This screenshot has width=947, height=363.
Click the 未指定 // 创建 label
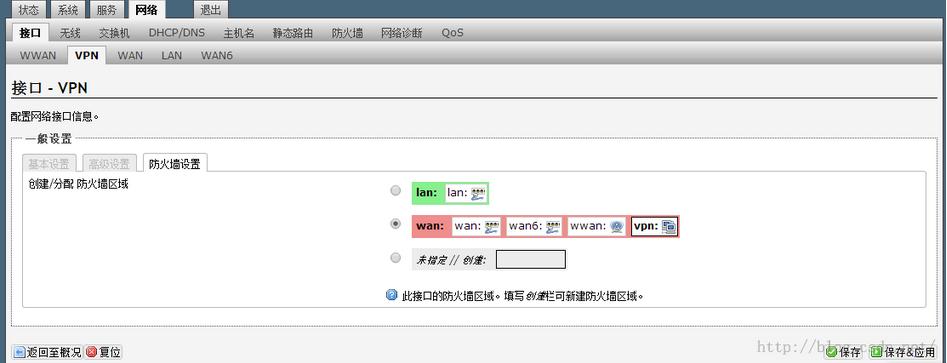point(452,261)
